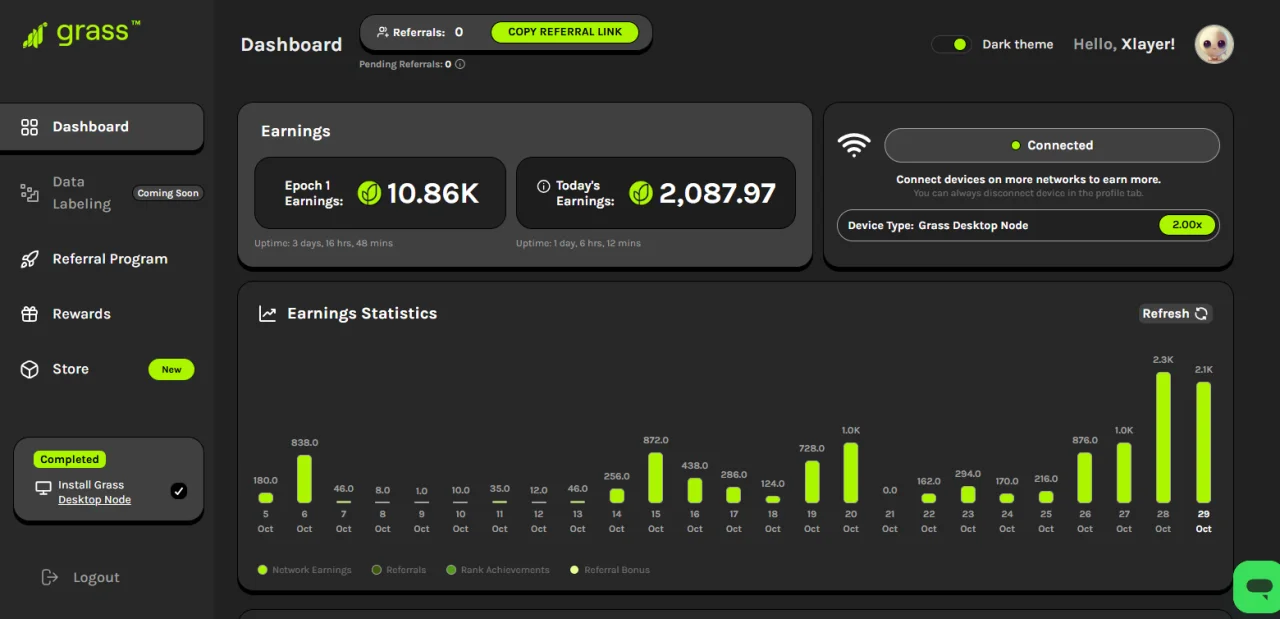Click the Completed badge
The width and height of the screenshot is (1280, 619).
(x=70, y=460)
